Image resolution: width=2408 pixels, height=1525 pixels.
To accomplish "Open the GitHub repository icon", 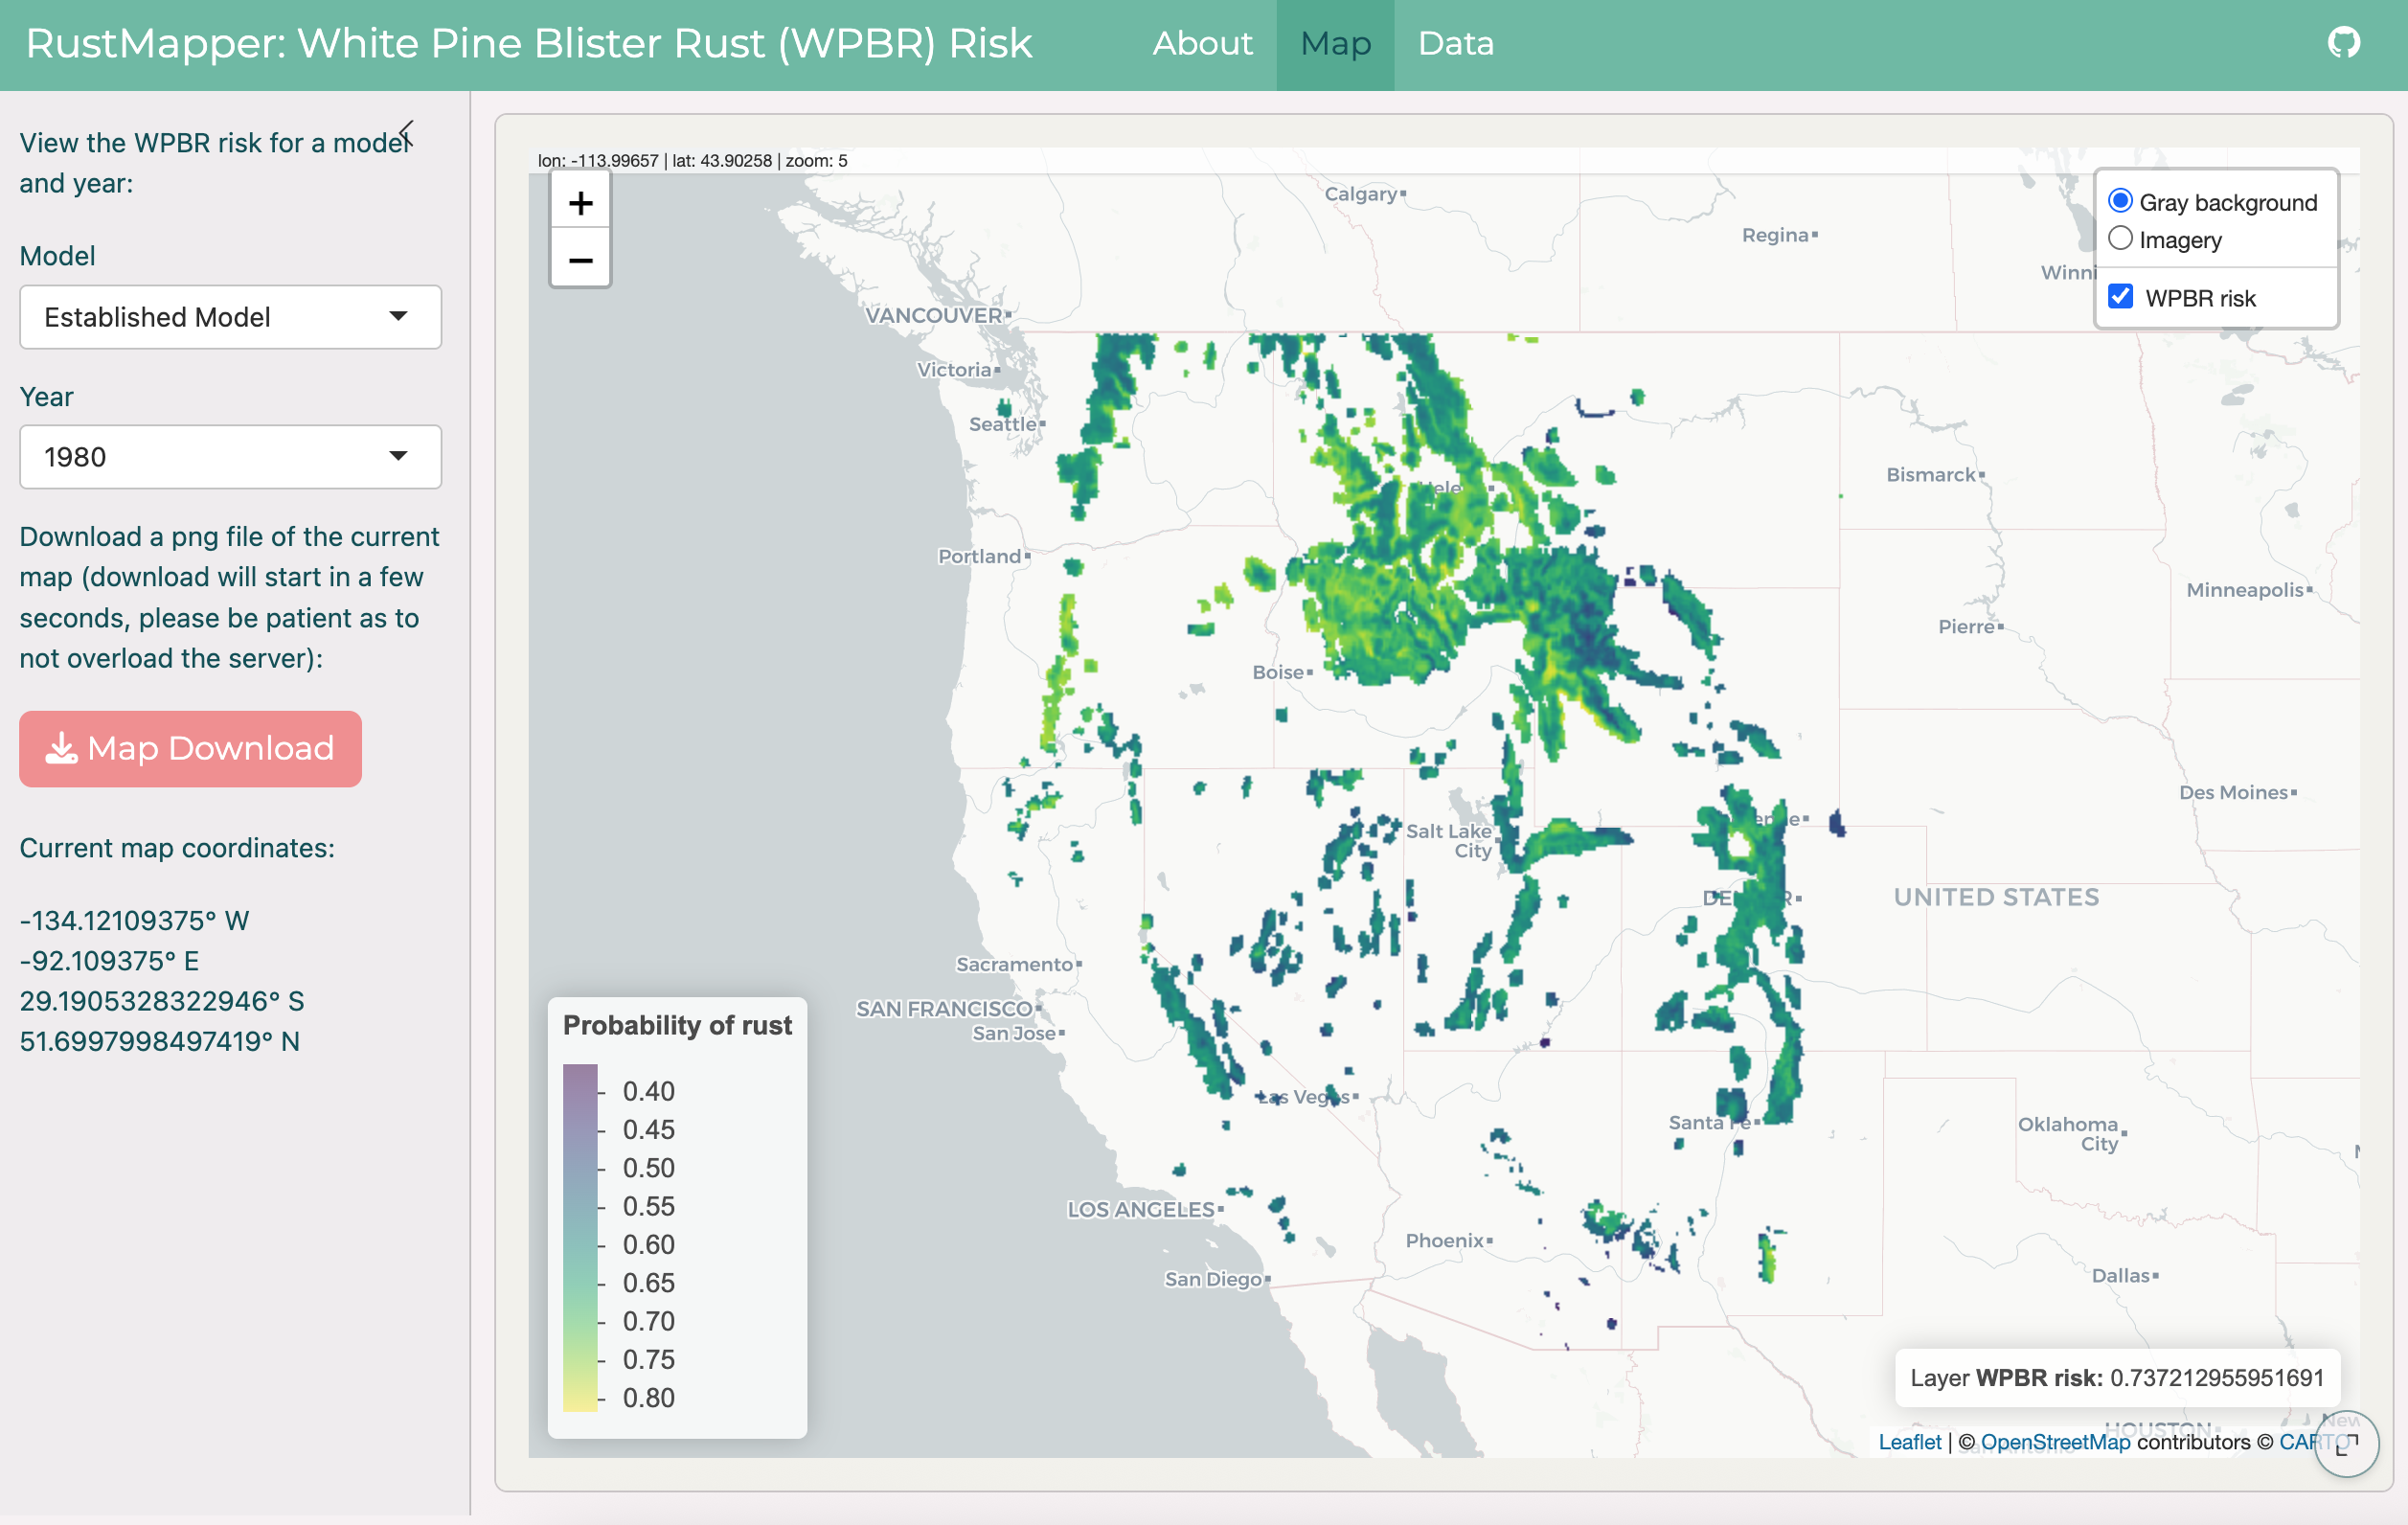I will click(x=2343, y=43).
